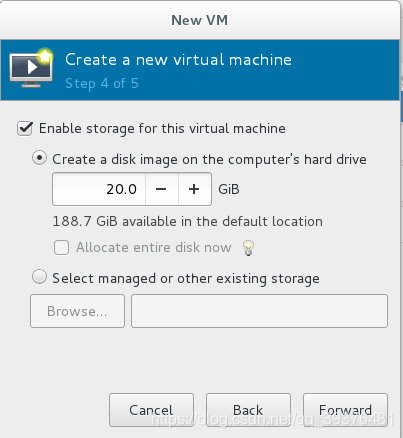Click the 20.0 disk size field
Screen dimensions: 403x438
tap(99, 189)
